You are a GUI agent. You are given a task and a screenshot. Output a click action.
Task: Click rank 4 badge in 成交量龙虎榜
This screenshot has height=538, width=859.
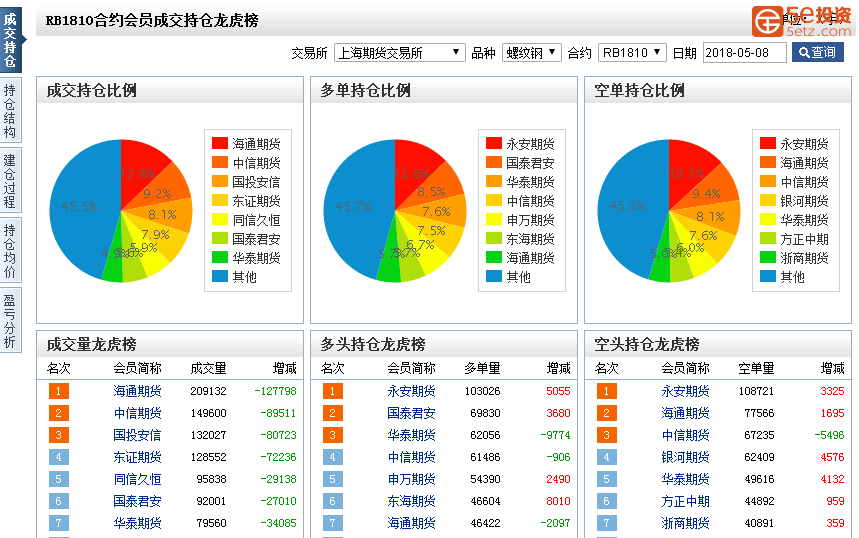point(59,457)
